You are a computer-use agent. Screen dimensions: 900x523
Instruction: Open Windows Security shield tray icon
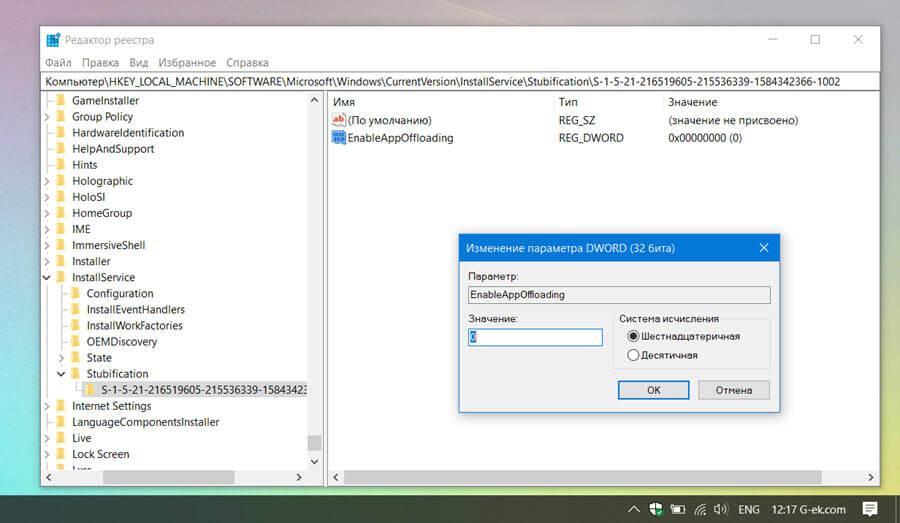[655, 509]
